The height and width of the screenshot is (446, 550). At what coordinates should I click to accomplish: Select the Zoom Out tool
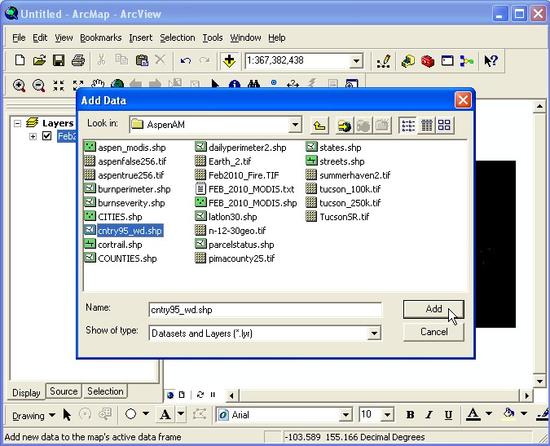pos(39,85)
